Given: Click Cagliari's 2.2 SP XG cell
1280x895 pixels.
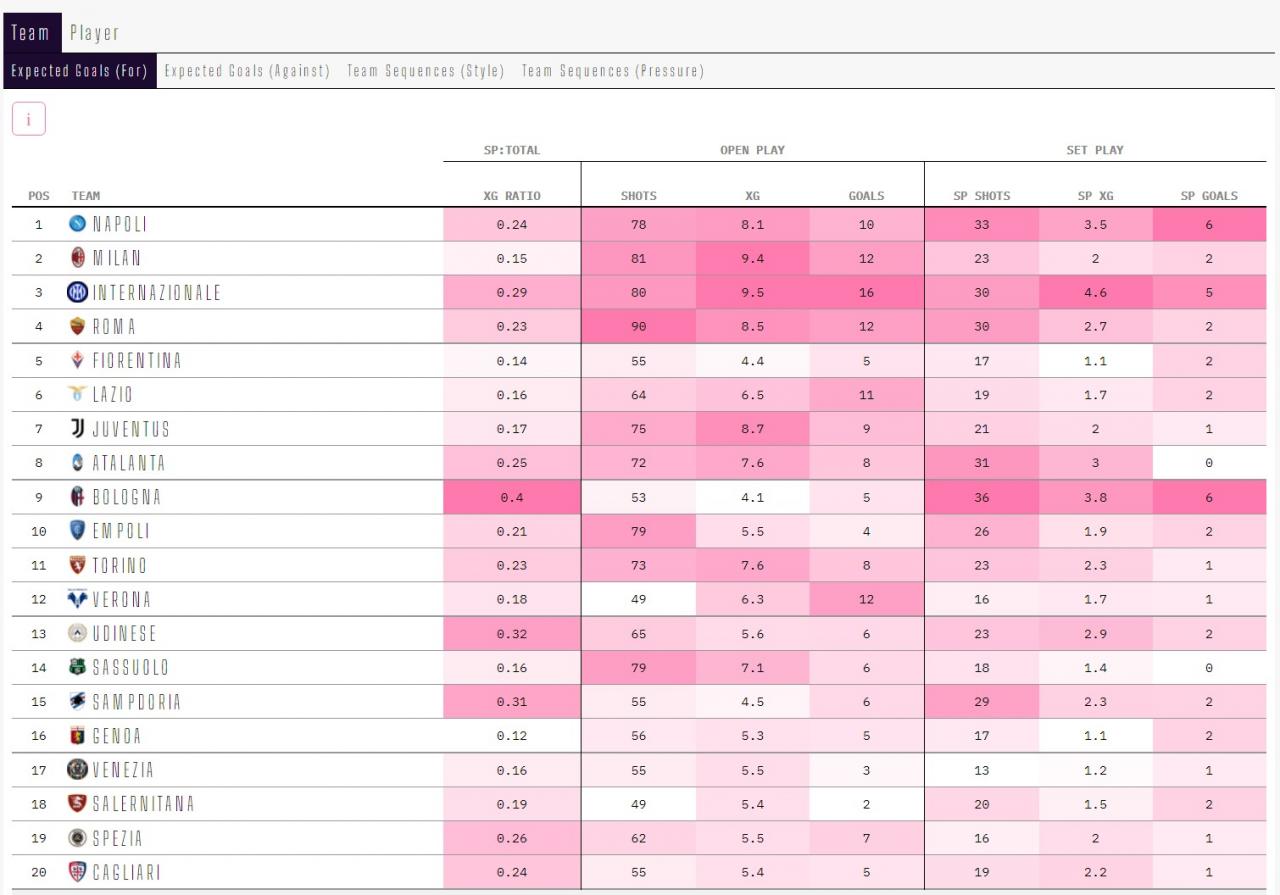Looking at the screenshot, I should tap(1095, 871).
